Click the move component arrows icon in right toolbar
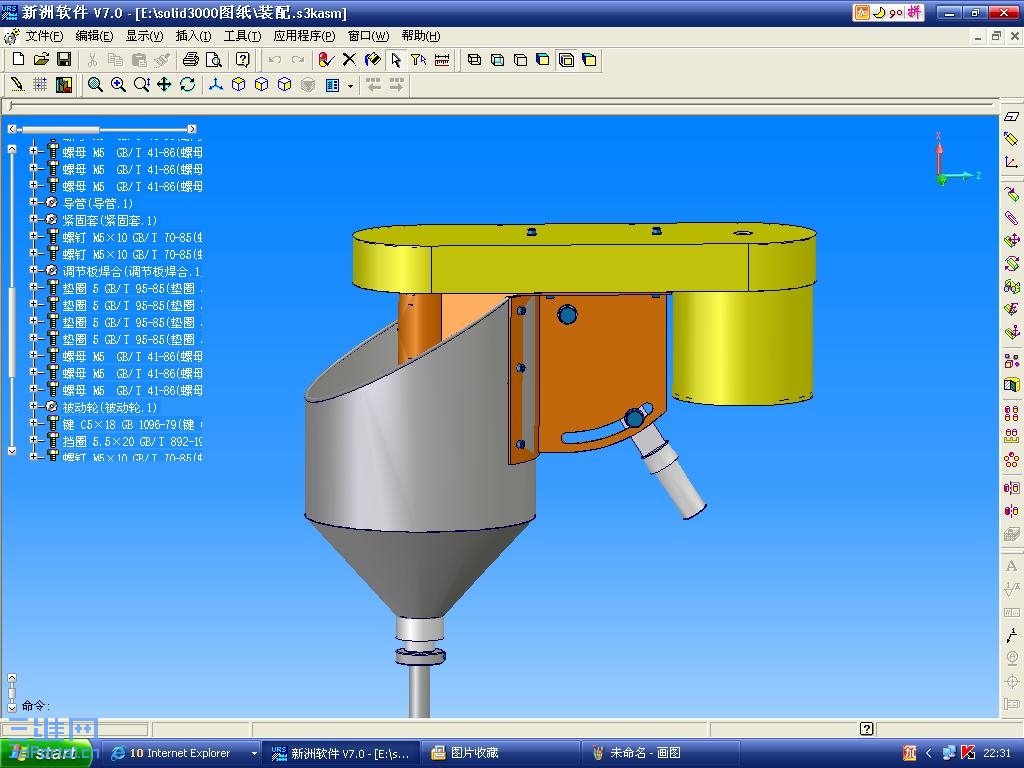1024x768 pixels. coord(1011,240)
